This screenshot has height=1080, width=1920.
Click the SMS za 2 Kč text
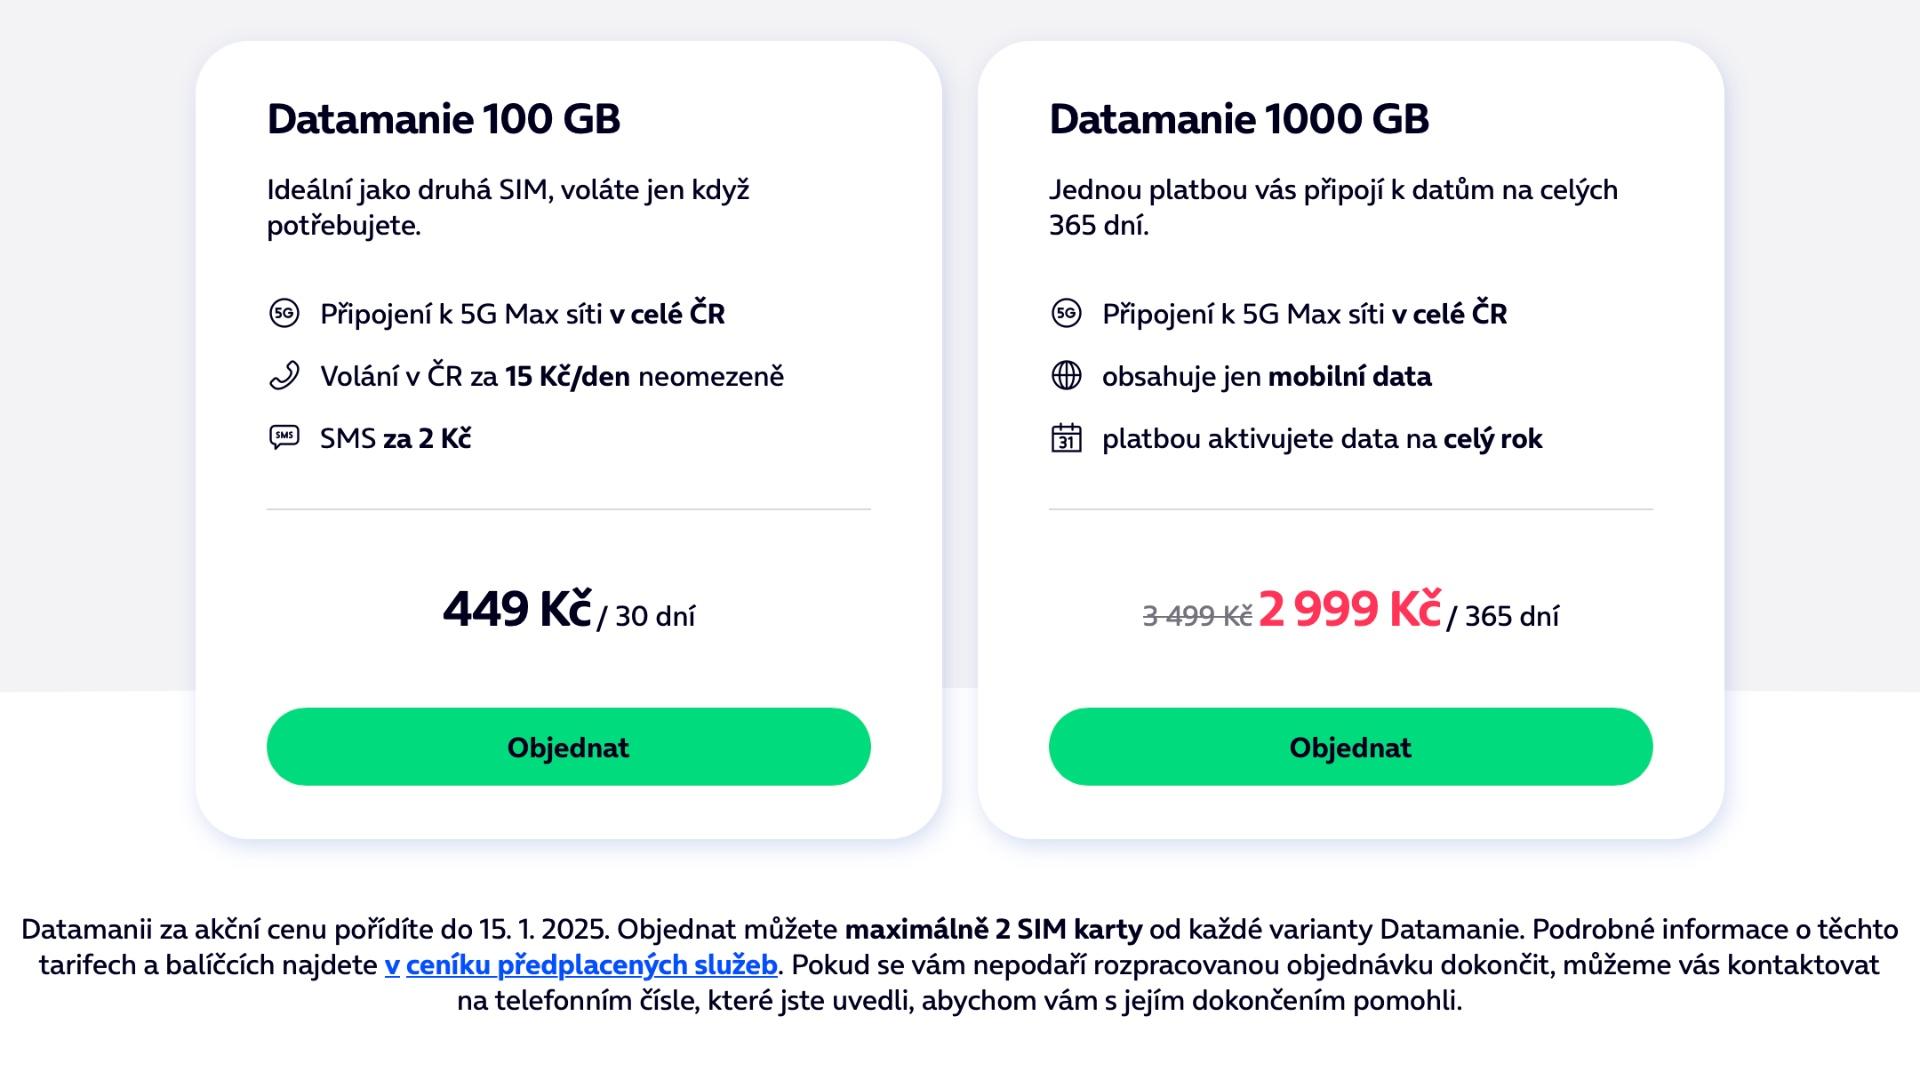(x=395, y=438)
